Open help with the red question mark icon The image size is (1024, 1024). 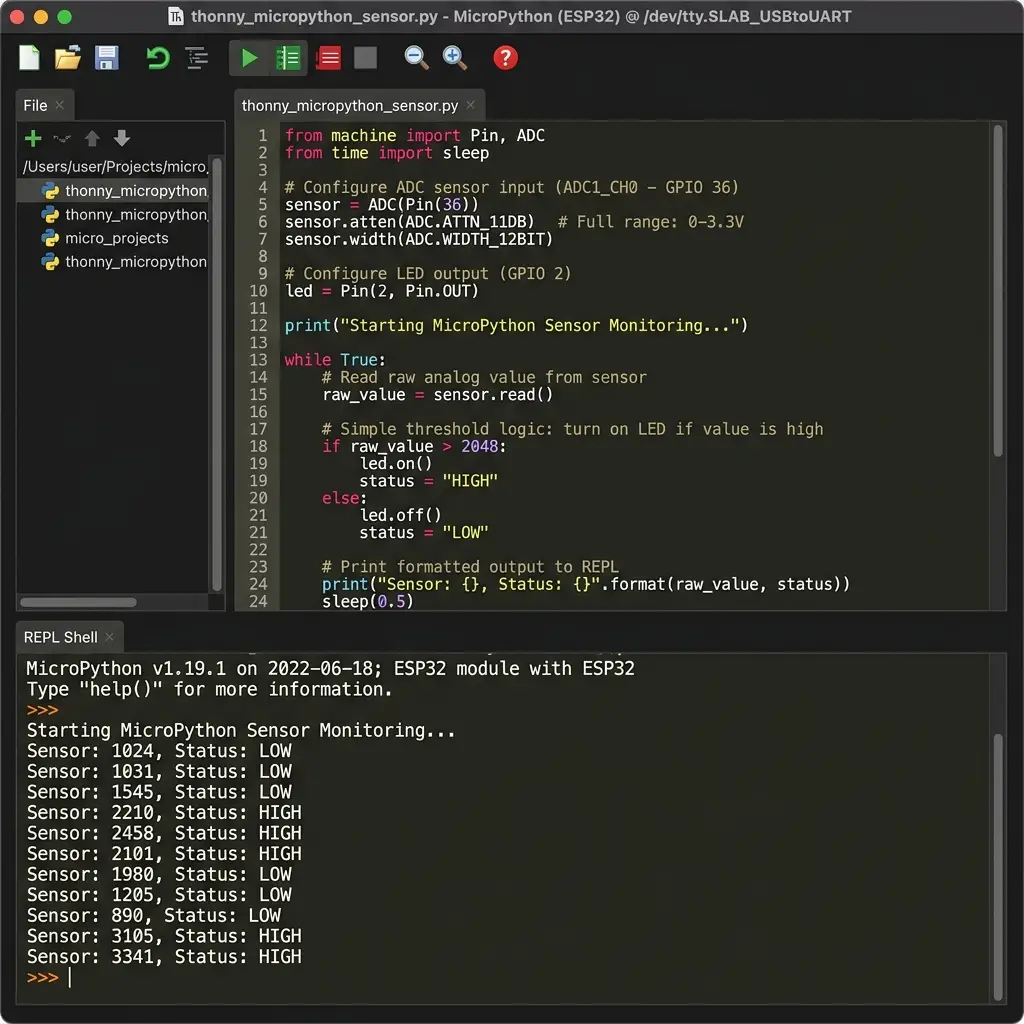tap(505, 58)
